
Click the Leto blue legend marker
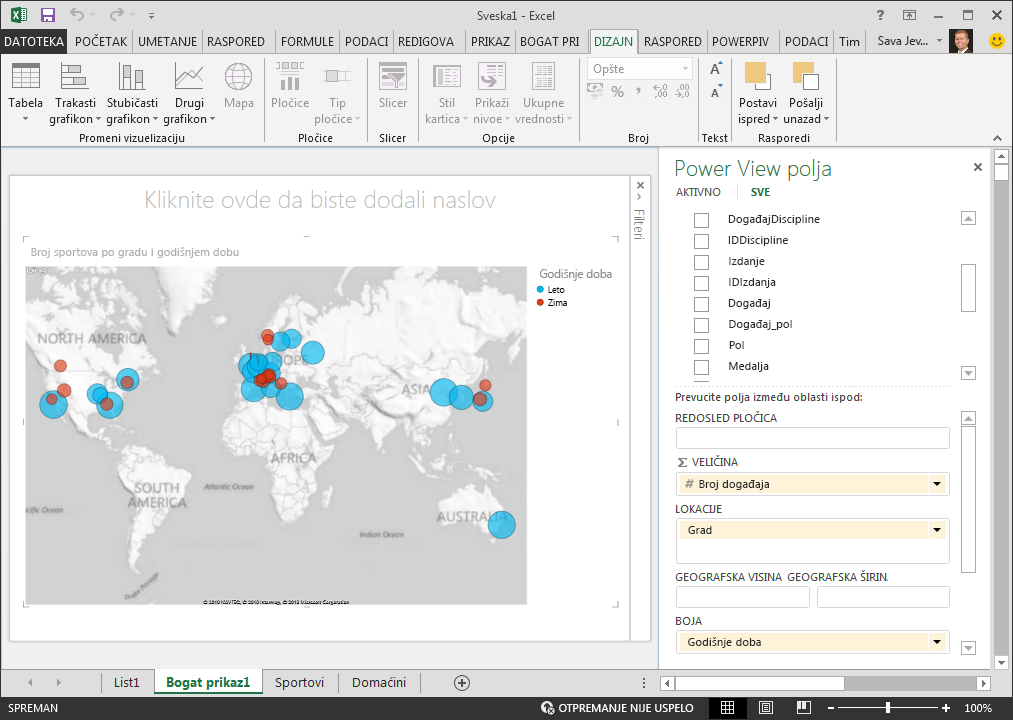tap(540, 290)
